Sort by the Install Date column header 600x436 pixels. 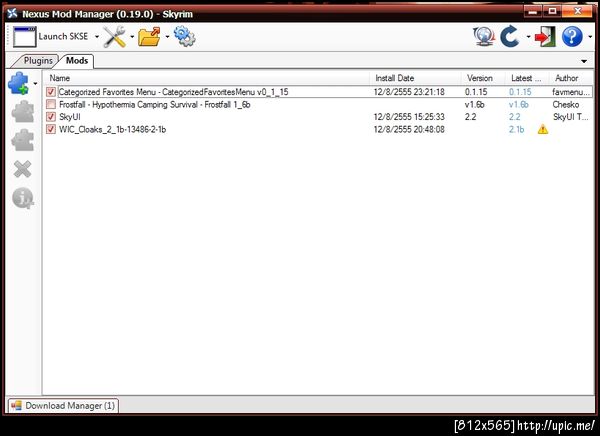[x=416, y=78]
